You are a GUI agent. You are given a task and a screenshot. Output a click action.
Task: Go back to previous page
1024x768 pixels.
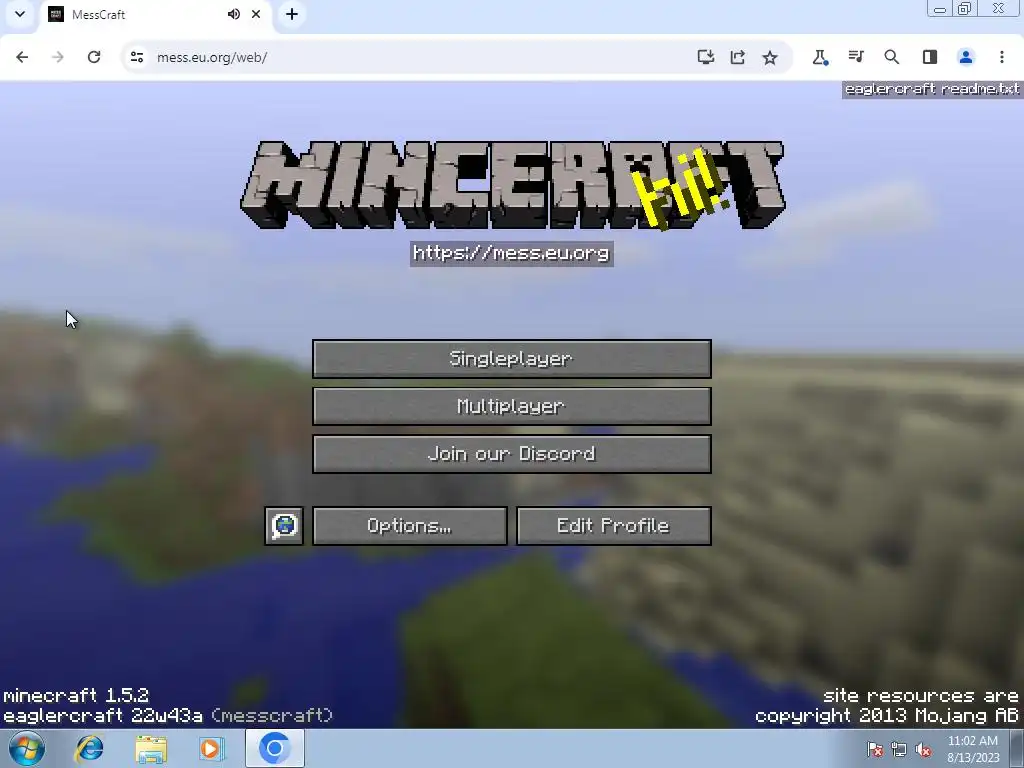(22, 57)
